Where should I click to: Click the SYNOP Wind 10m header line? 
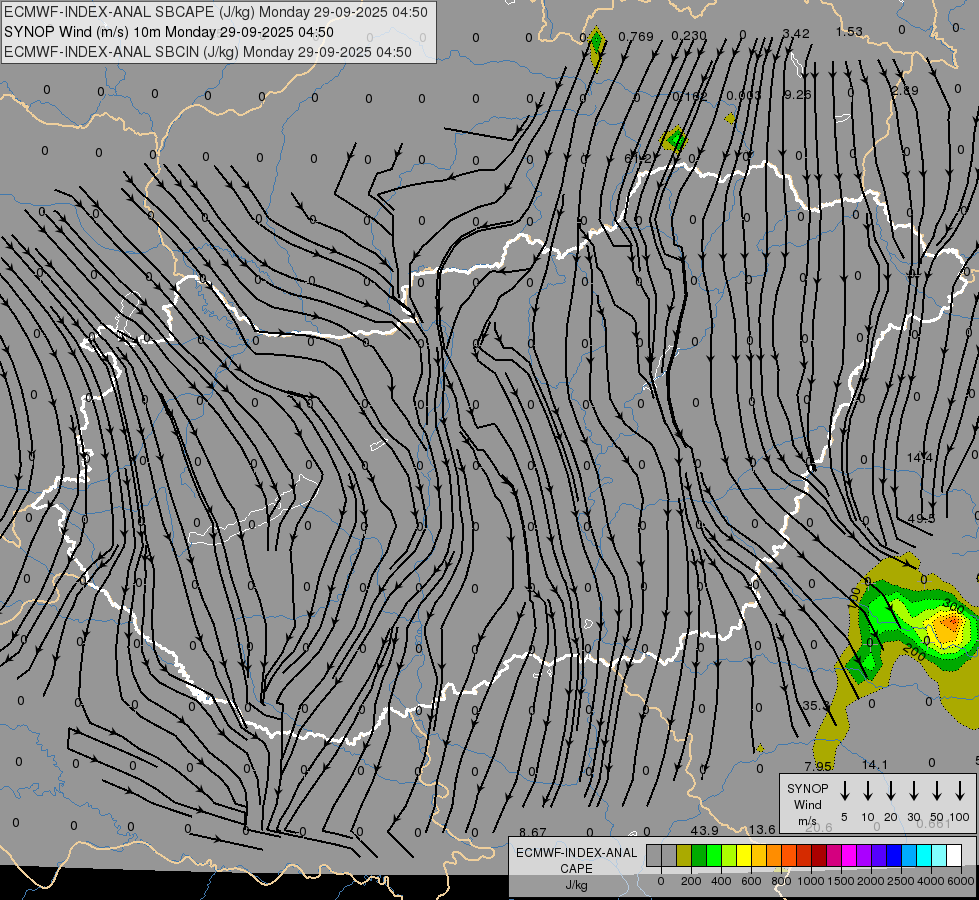[x=169, y=32]
